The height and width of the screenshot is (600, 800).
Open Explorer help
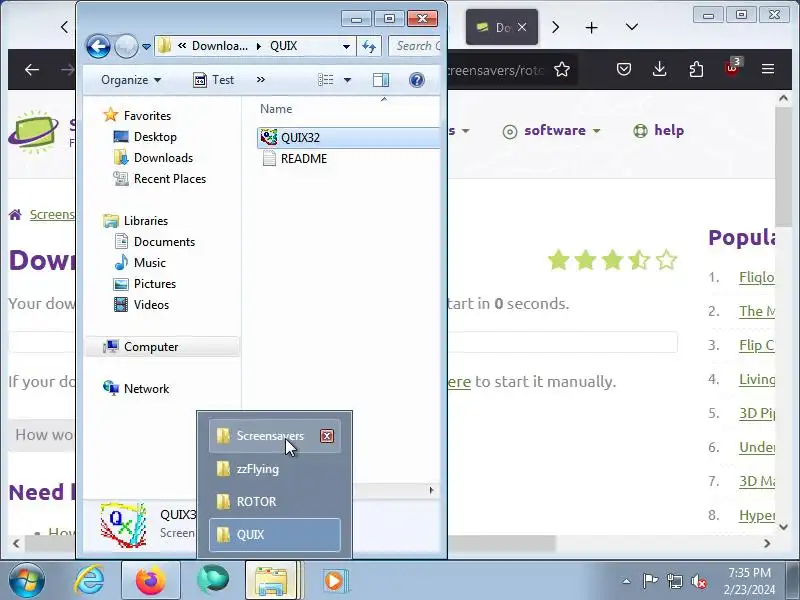coord(417,80)
